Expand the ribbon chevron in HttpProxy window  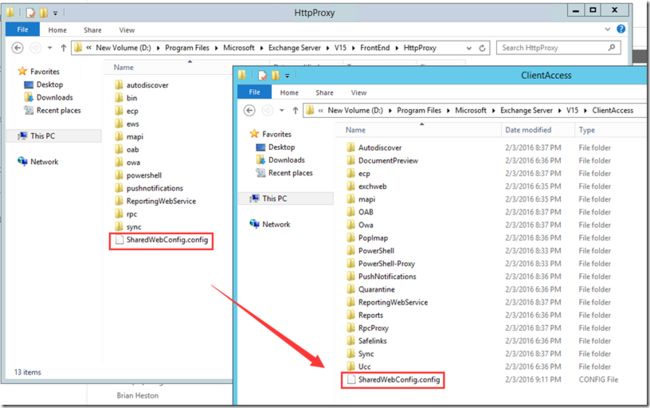point(607,29)
